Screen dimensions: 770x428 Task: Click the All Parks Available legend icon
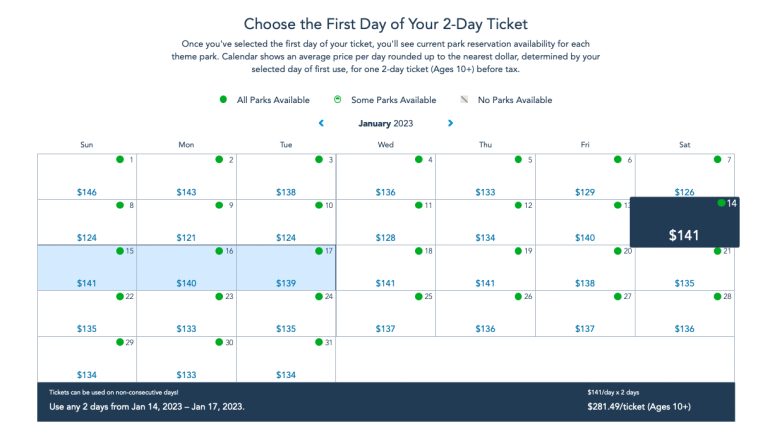pos(223,100)
